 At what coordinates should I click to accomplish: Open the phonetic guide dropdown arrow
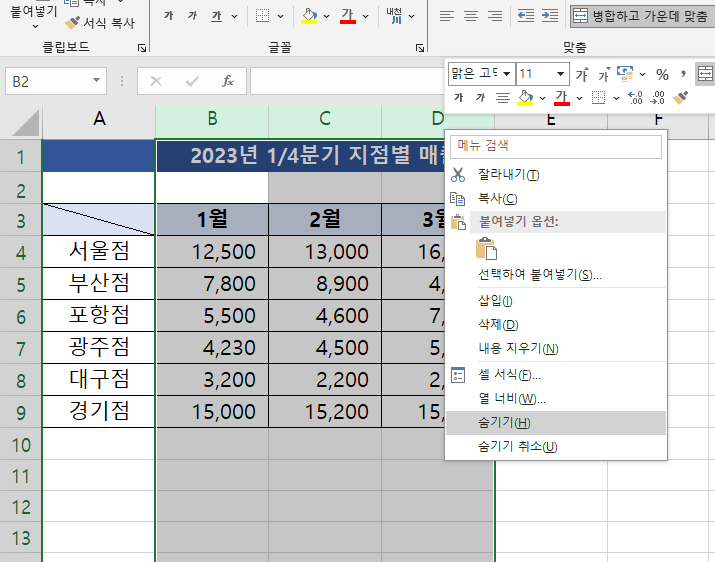(411, 16)
